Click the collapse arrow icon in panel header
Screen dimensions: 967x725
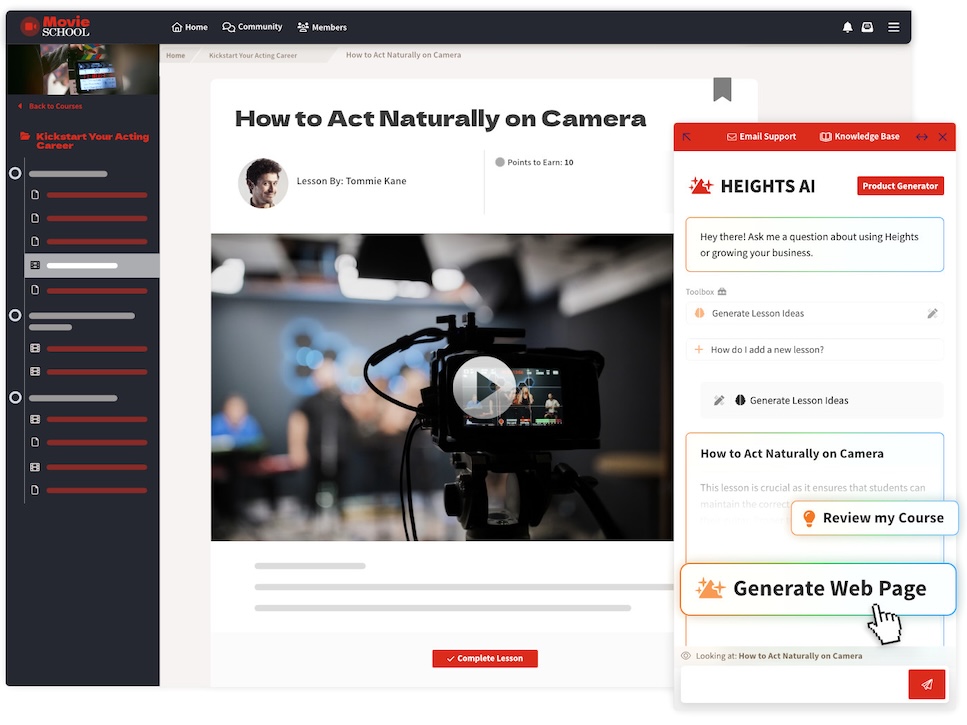click(x=687, y=137)
